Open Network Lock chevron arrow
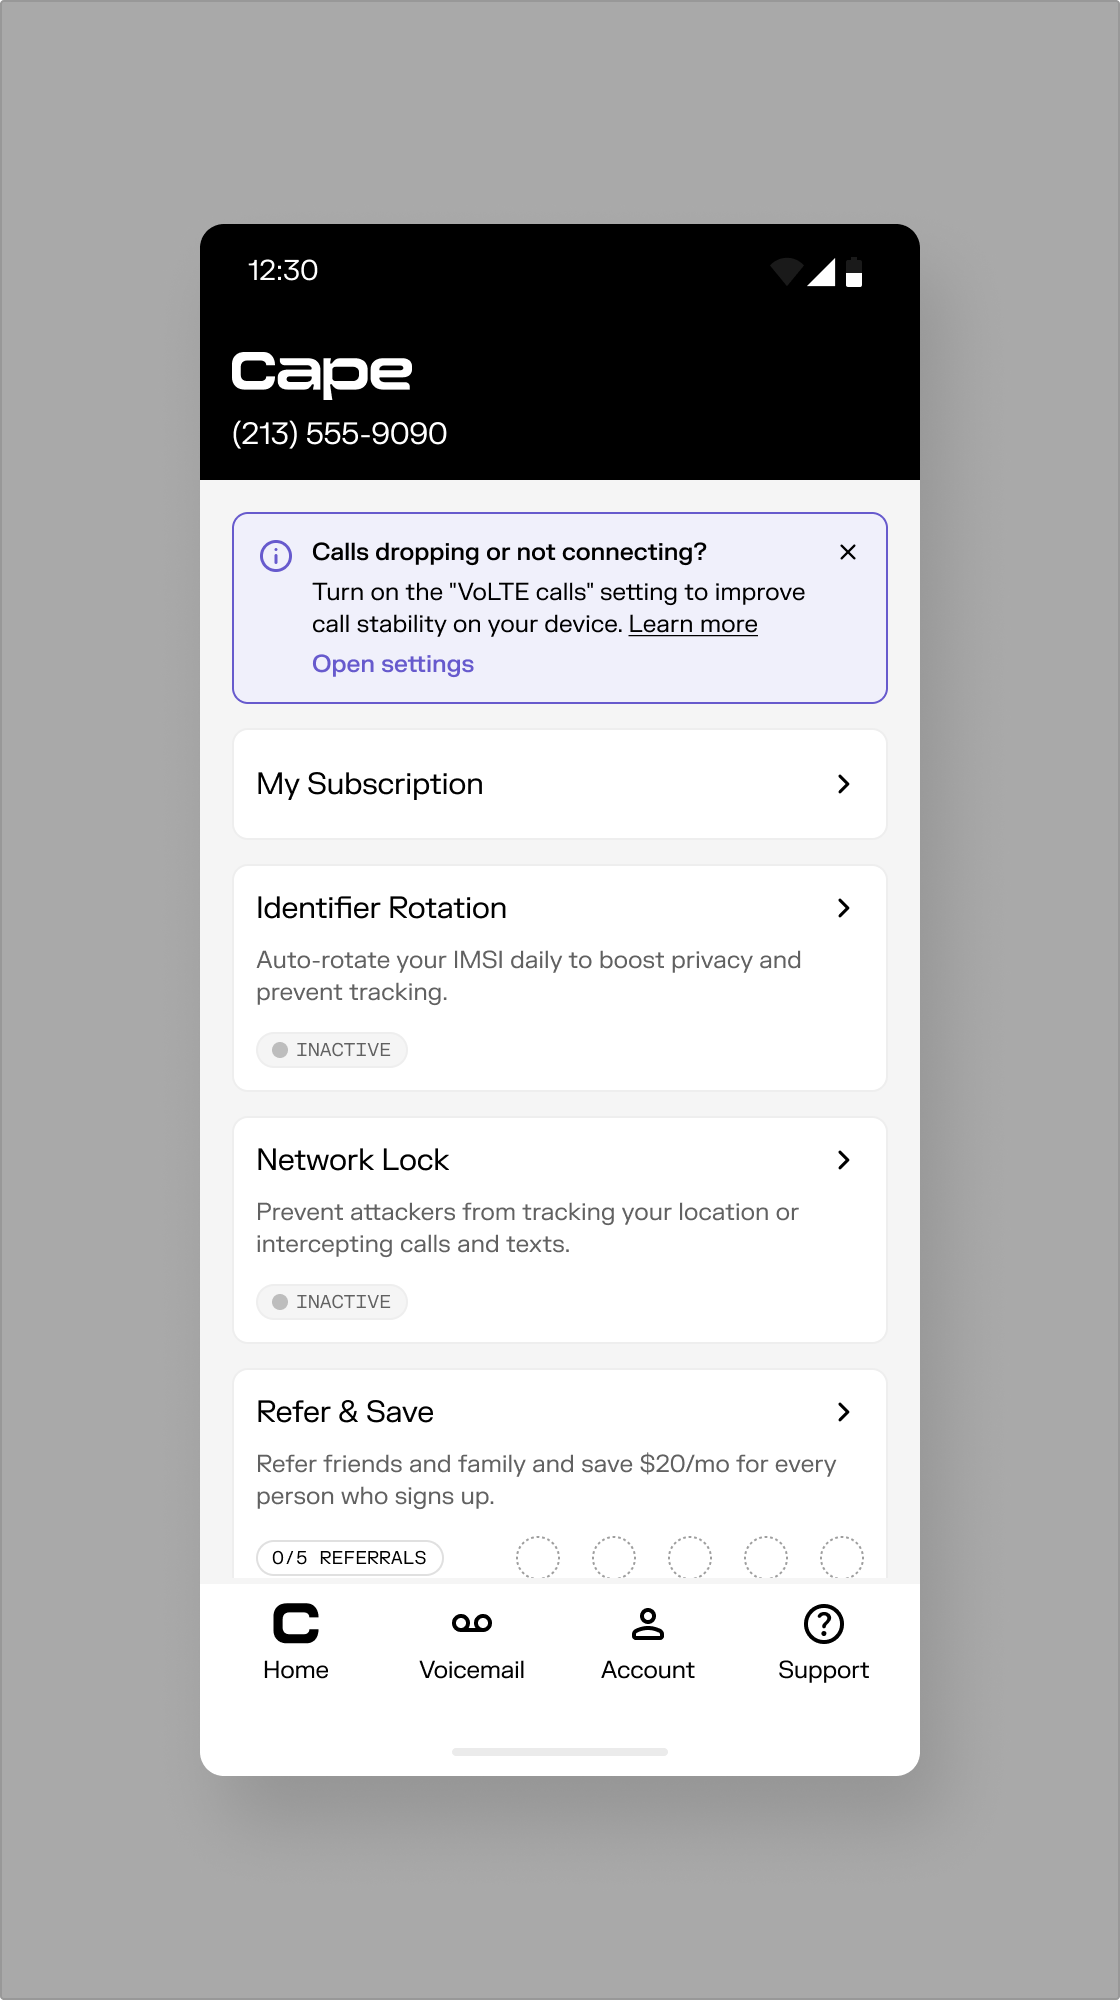1120x2000 pixels. pyautogui.click(x=844, y=1160)
